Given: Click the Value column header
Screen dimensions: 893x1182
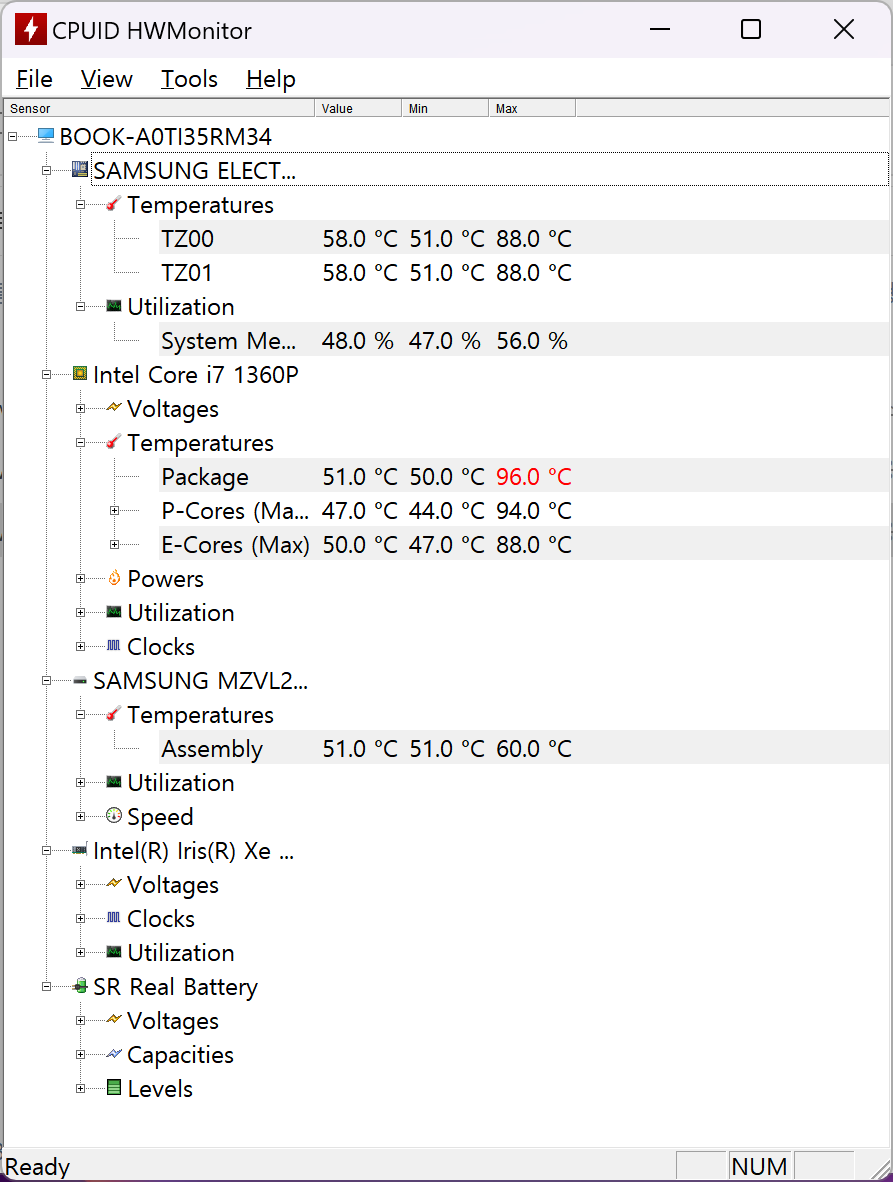Looking at the screenshot, I should point(358,109).
